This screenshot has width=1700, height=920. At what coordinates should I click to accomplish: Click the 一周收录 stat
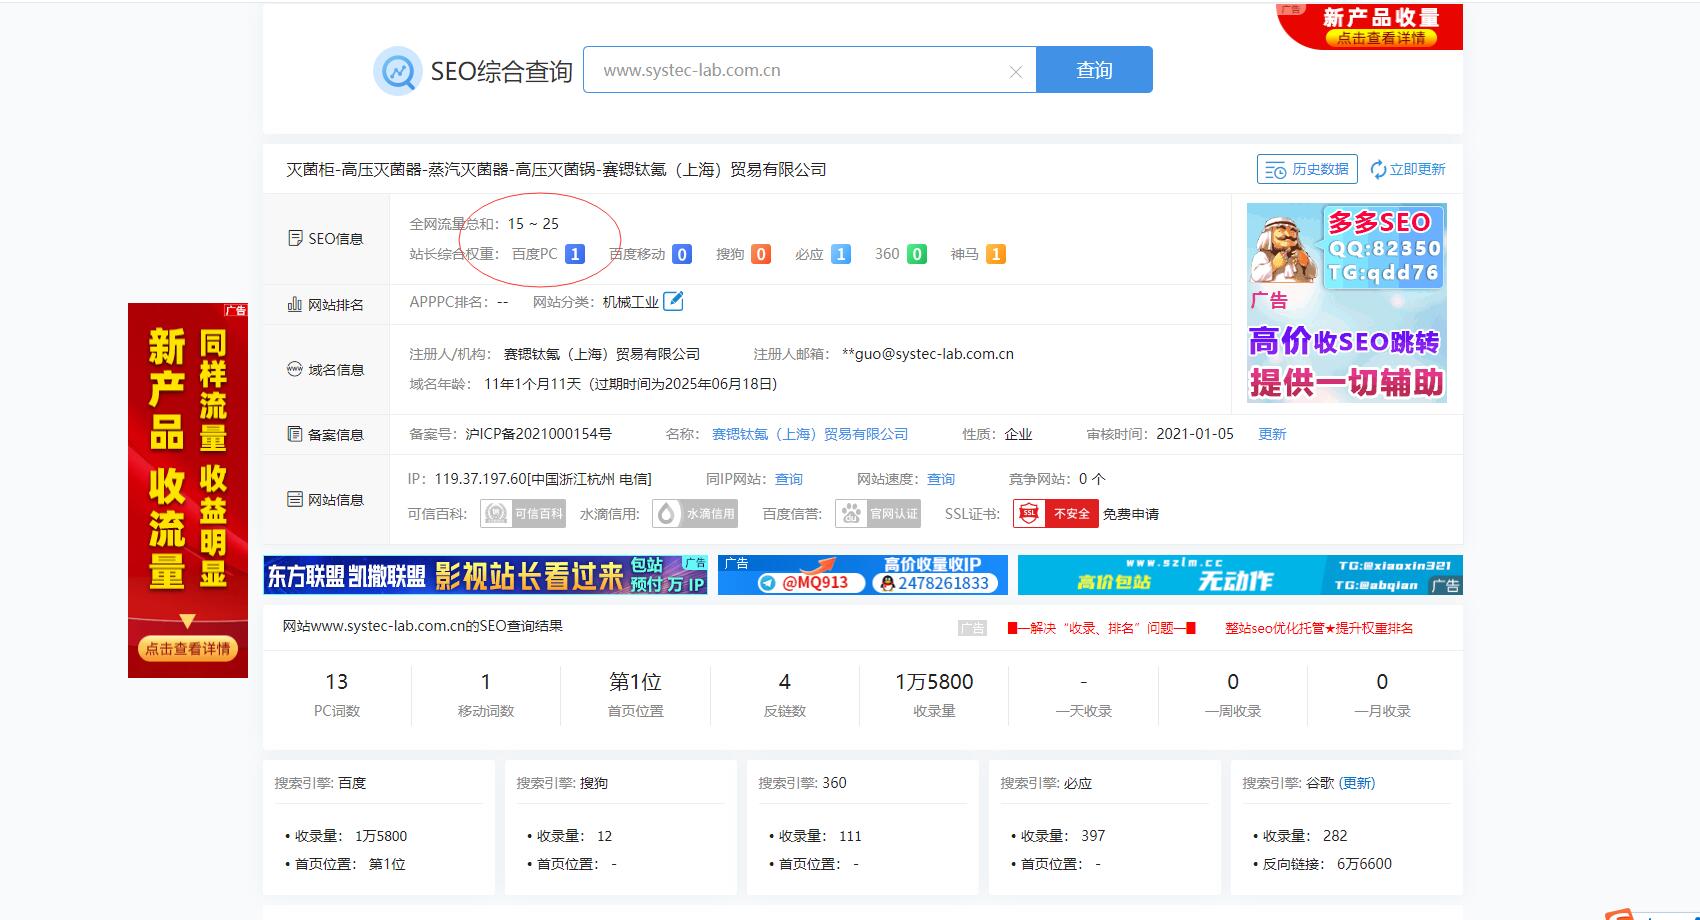coord(1233,694)
